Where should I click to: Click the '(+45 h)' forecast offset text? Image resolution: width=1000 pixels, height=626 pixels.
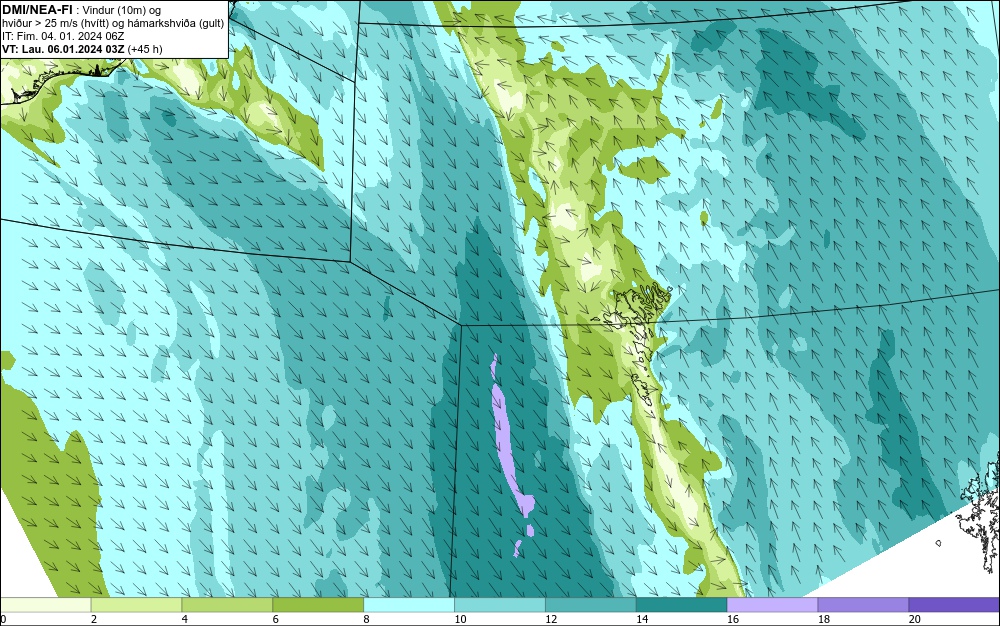click(x=145, y=49)
